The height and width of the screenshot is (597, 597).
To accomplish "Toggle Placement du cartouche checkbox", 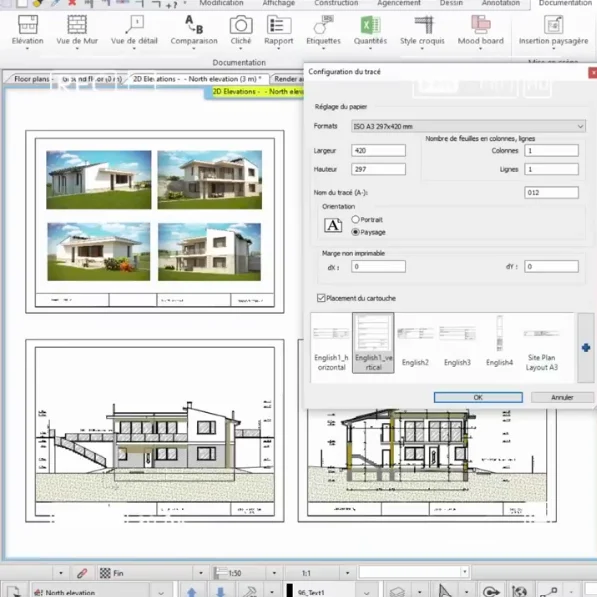I will coord(321,298).
